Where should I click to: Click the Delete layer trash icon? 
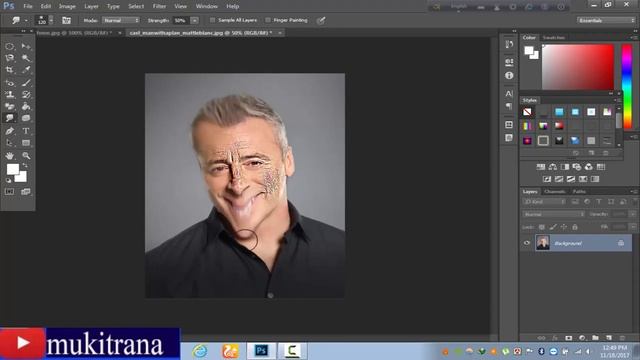tap(622, 338)
